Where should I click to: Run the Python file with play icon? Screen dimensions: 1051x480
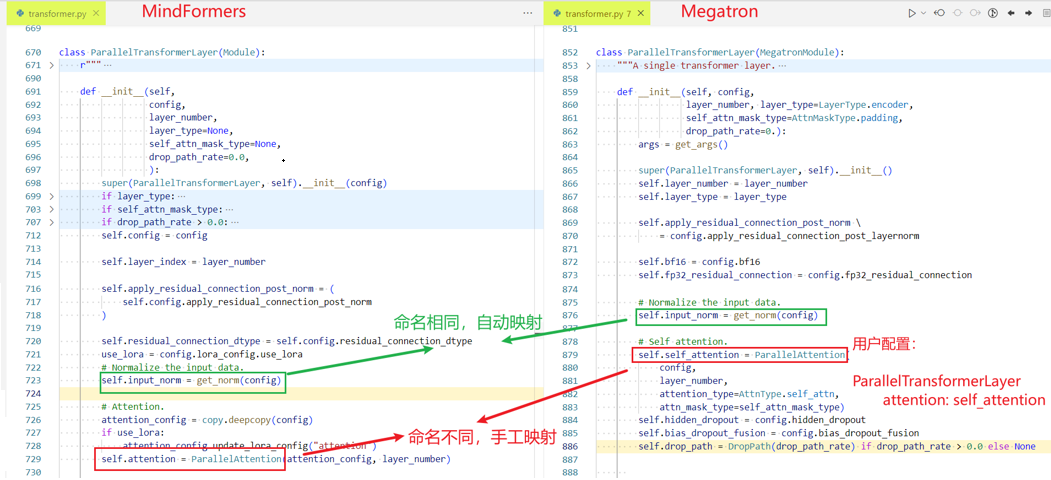pos(912,13)
